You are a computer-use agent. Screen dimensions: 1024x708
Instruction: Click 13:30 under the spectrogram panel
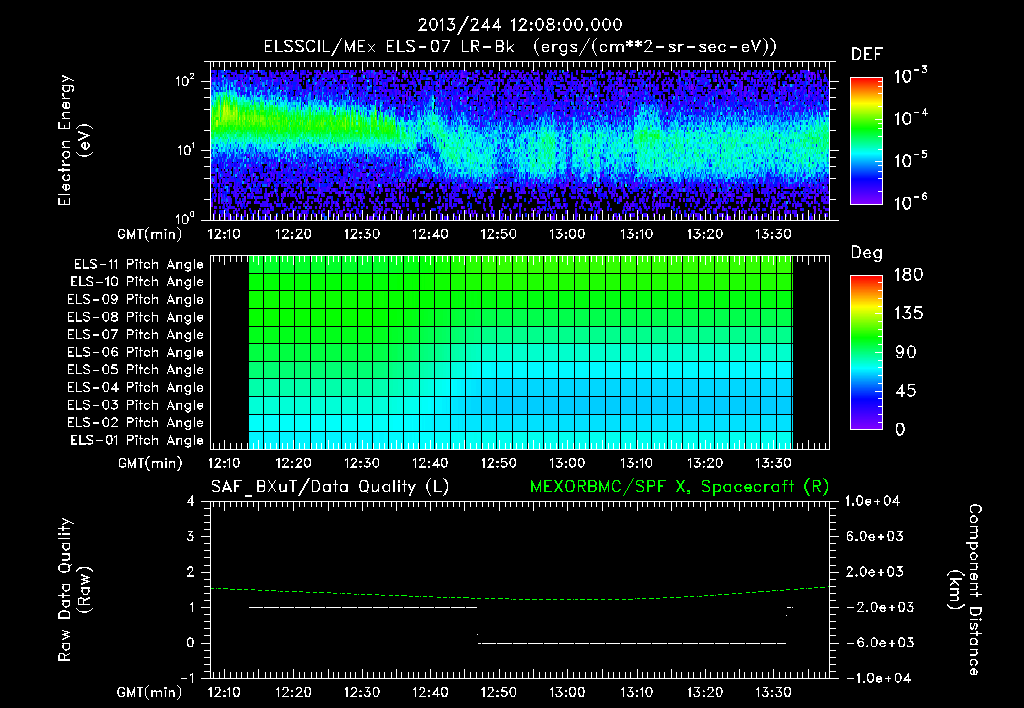click(x=773, y=234)
